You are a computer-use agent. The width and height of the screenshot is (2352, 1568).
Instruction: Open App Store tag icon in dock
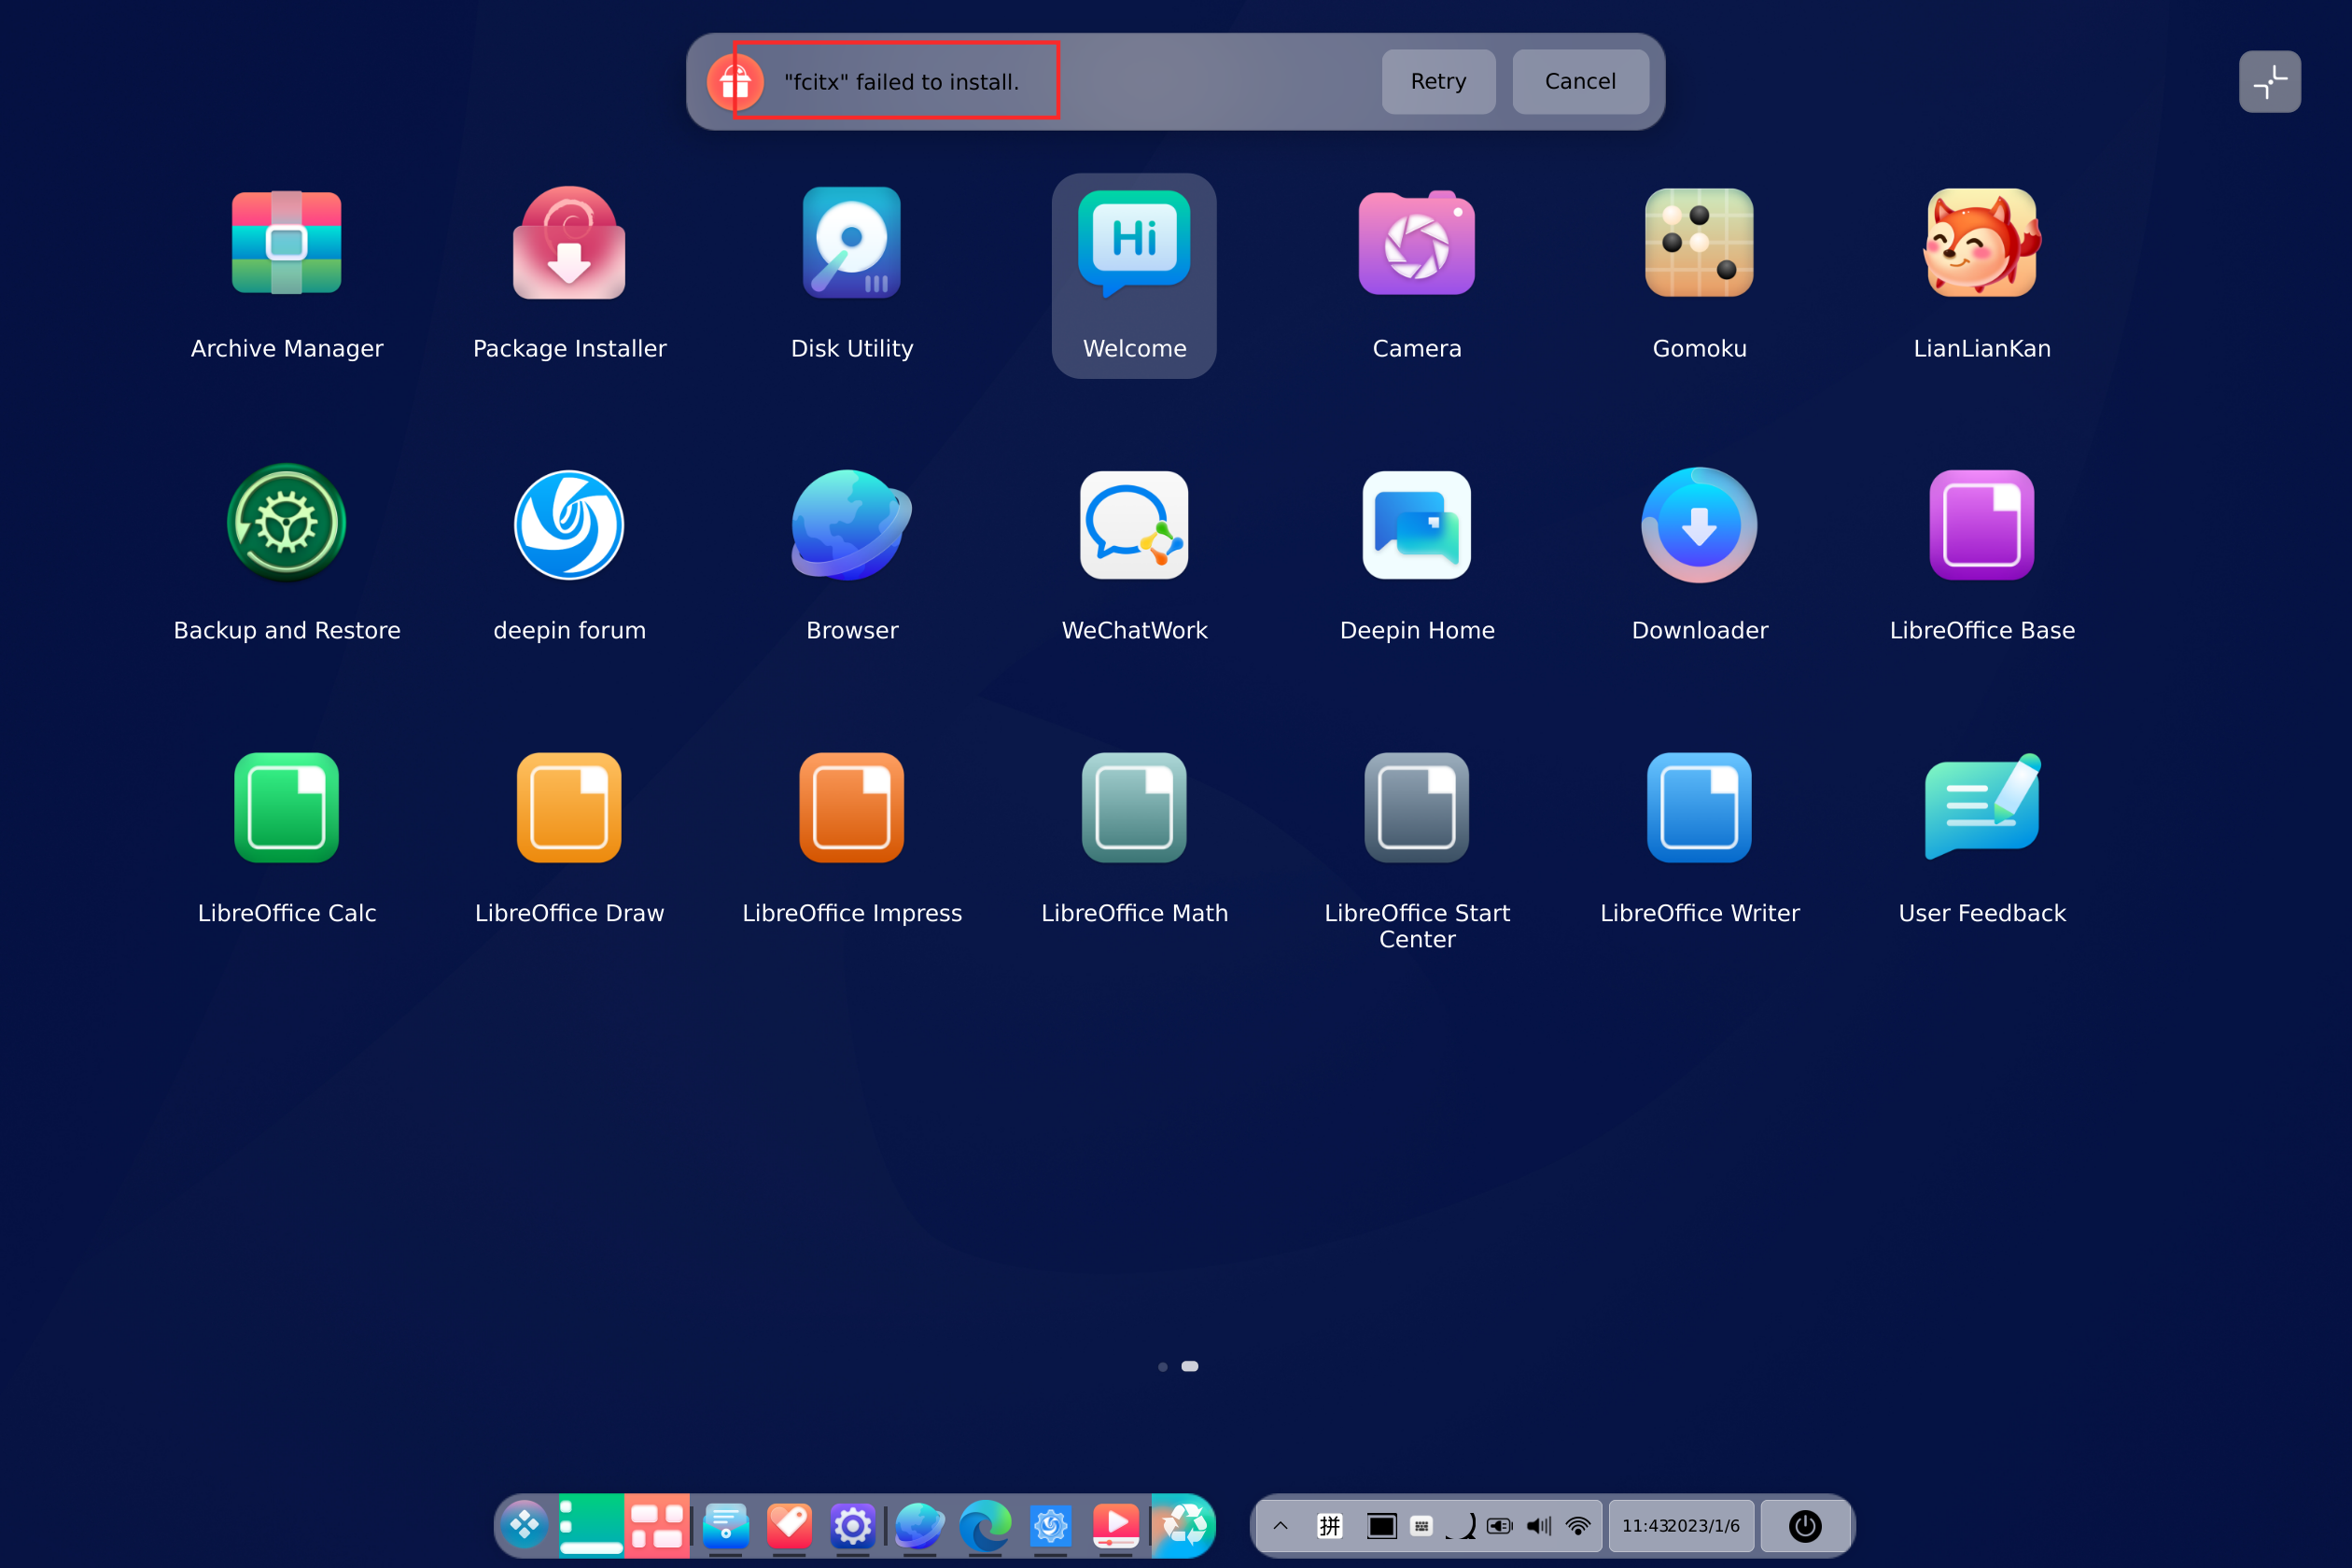click(789, 1525)
